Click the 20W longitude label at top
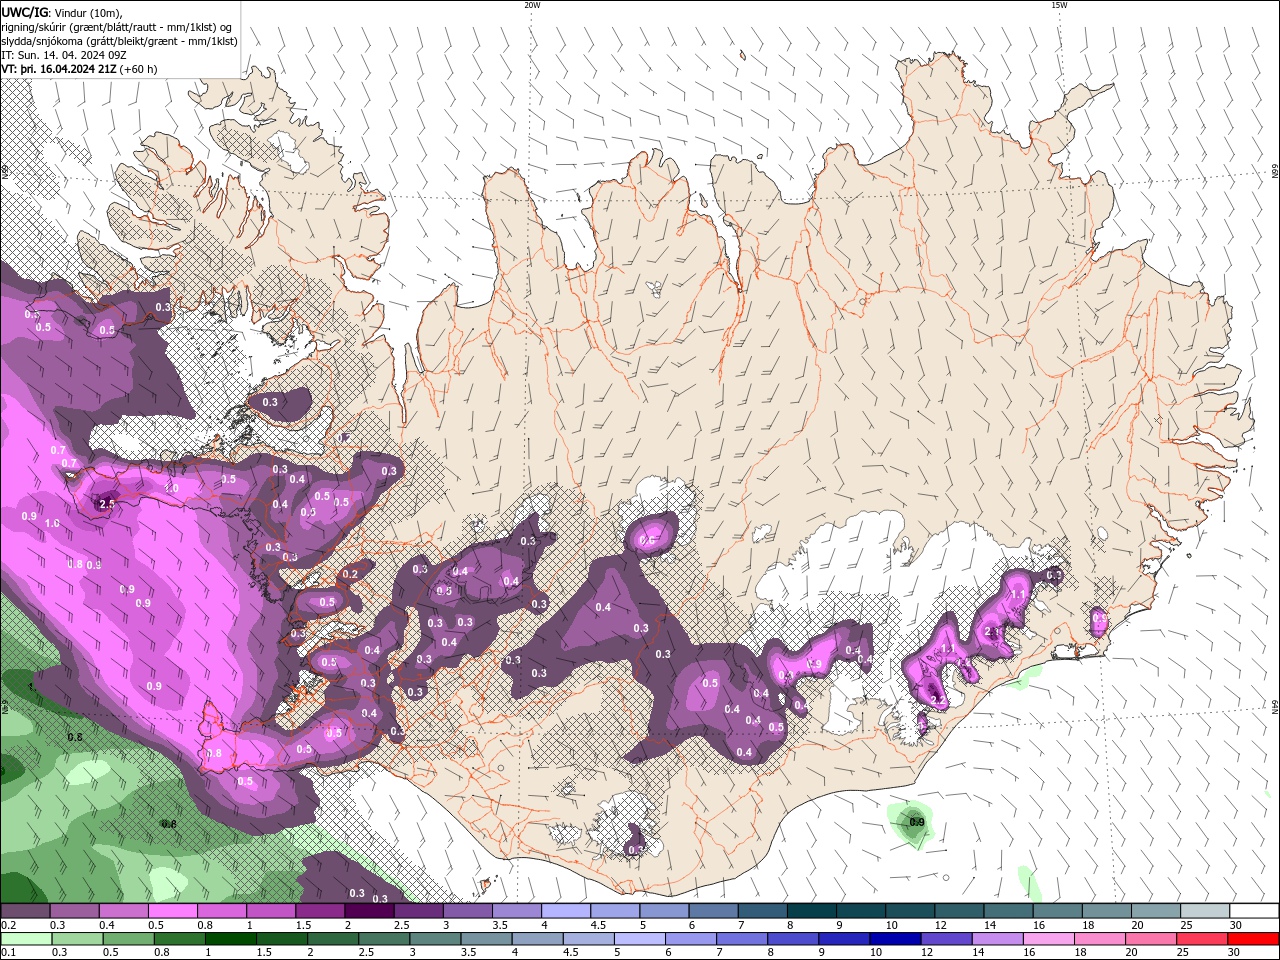Image resolution: width=1280 pixels, height=960 pixels. pos(532,5)
